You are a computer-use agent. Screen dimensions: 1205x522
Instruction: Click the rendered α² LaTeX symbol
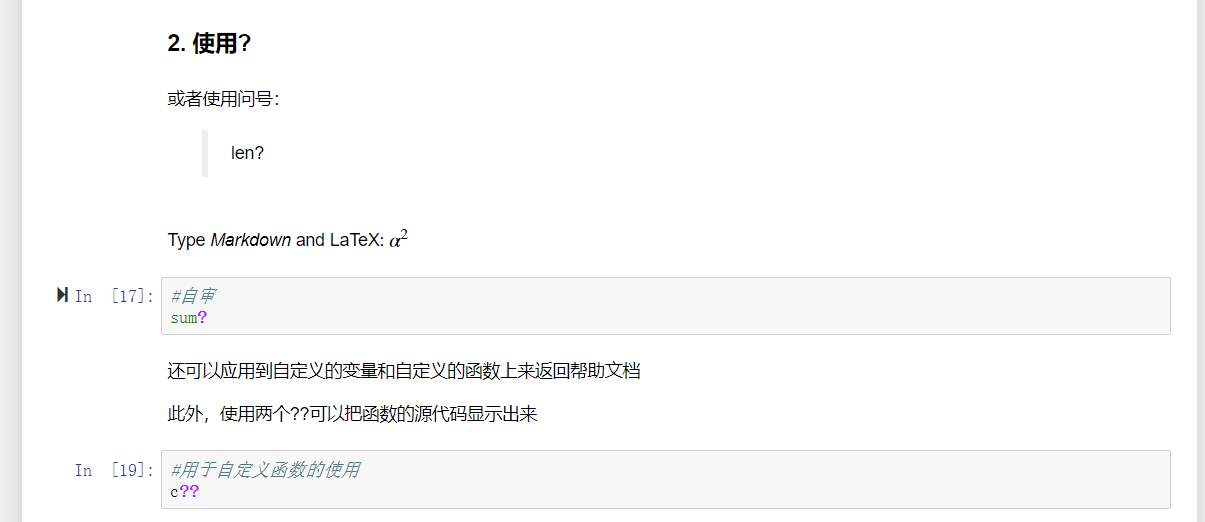point(398,239)
